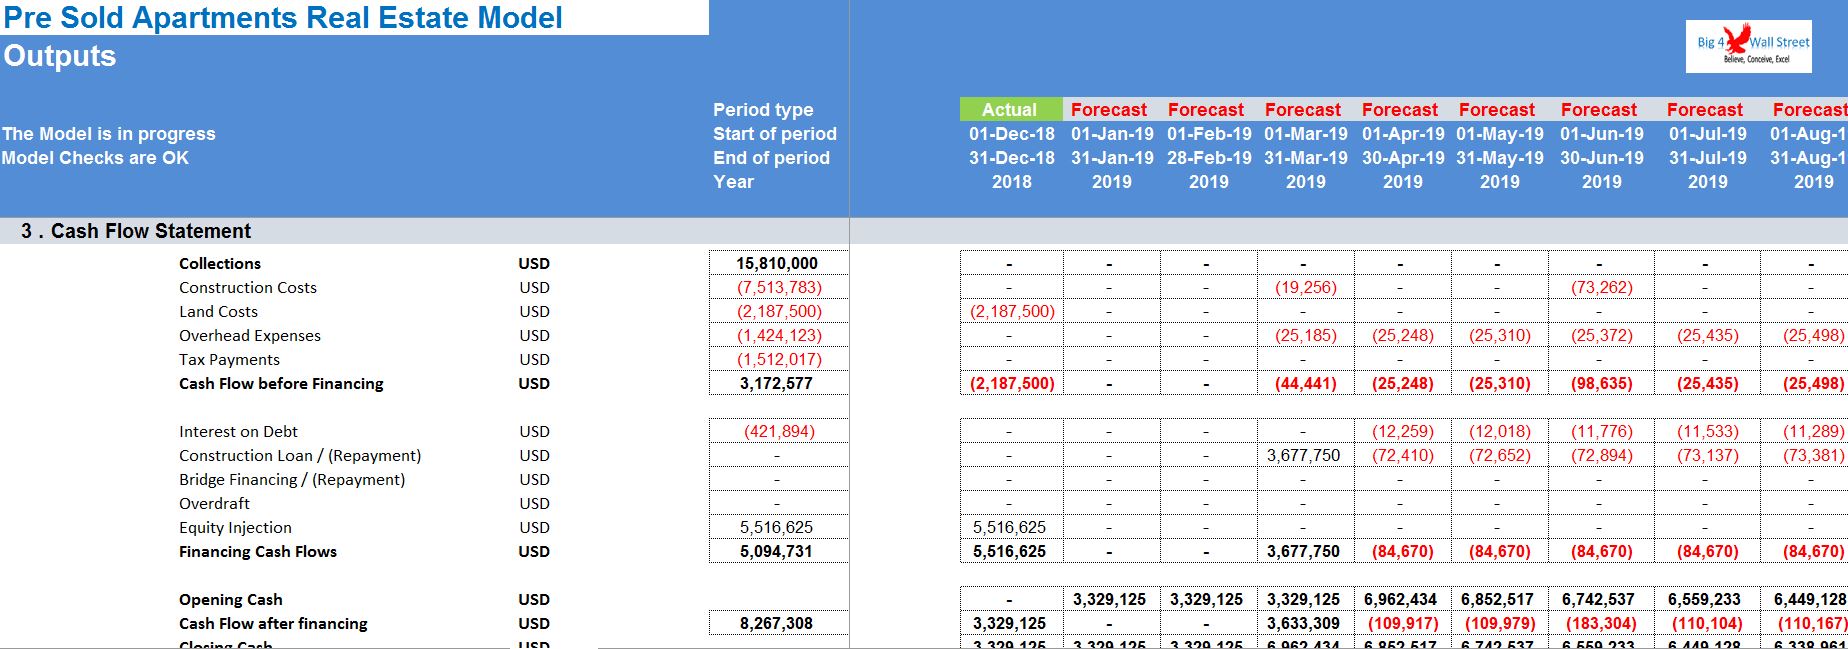Click the 'Start of period' header label
The image size is (1848, 649).
tap(775, 134)
